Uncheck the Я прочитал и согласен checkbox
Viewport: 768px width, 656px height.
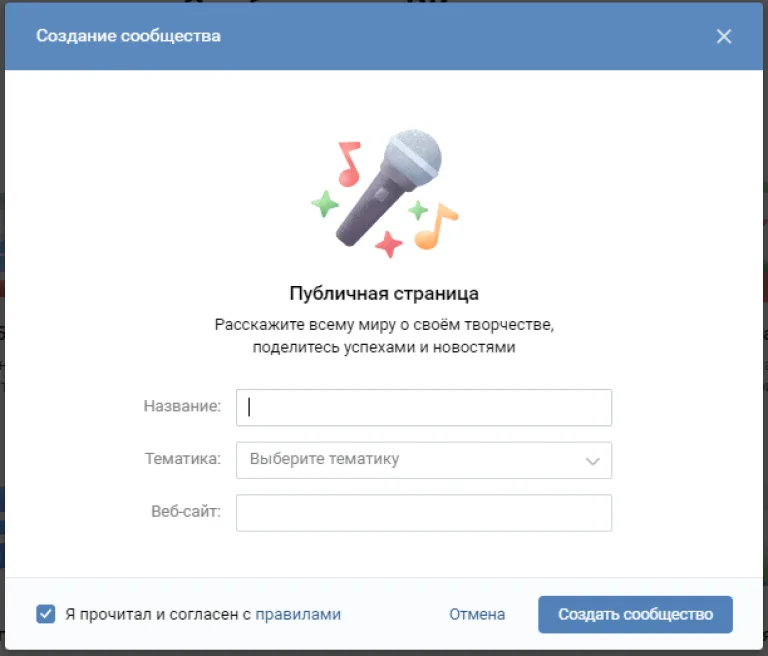tap(46, 614)
